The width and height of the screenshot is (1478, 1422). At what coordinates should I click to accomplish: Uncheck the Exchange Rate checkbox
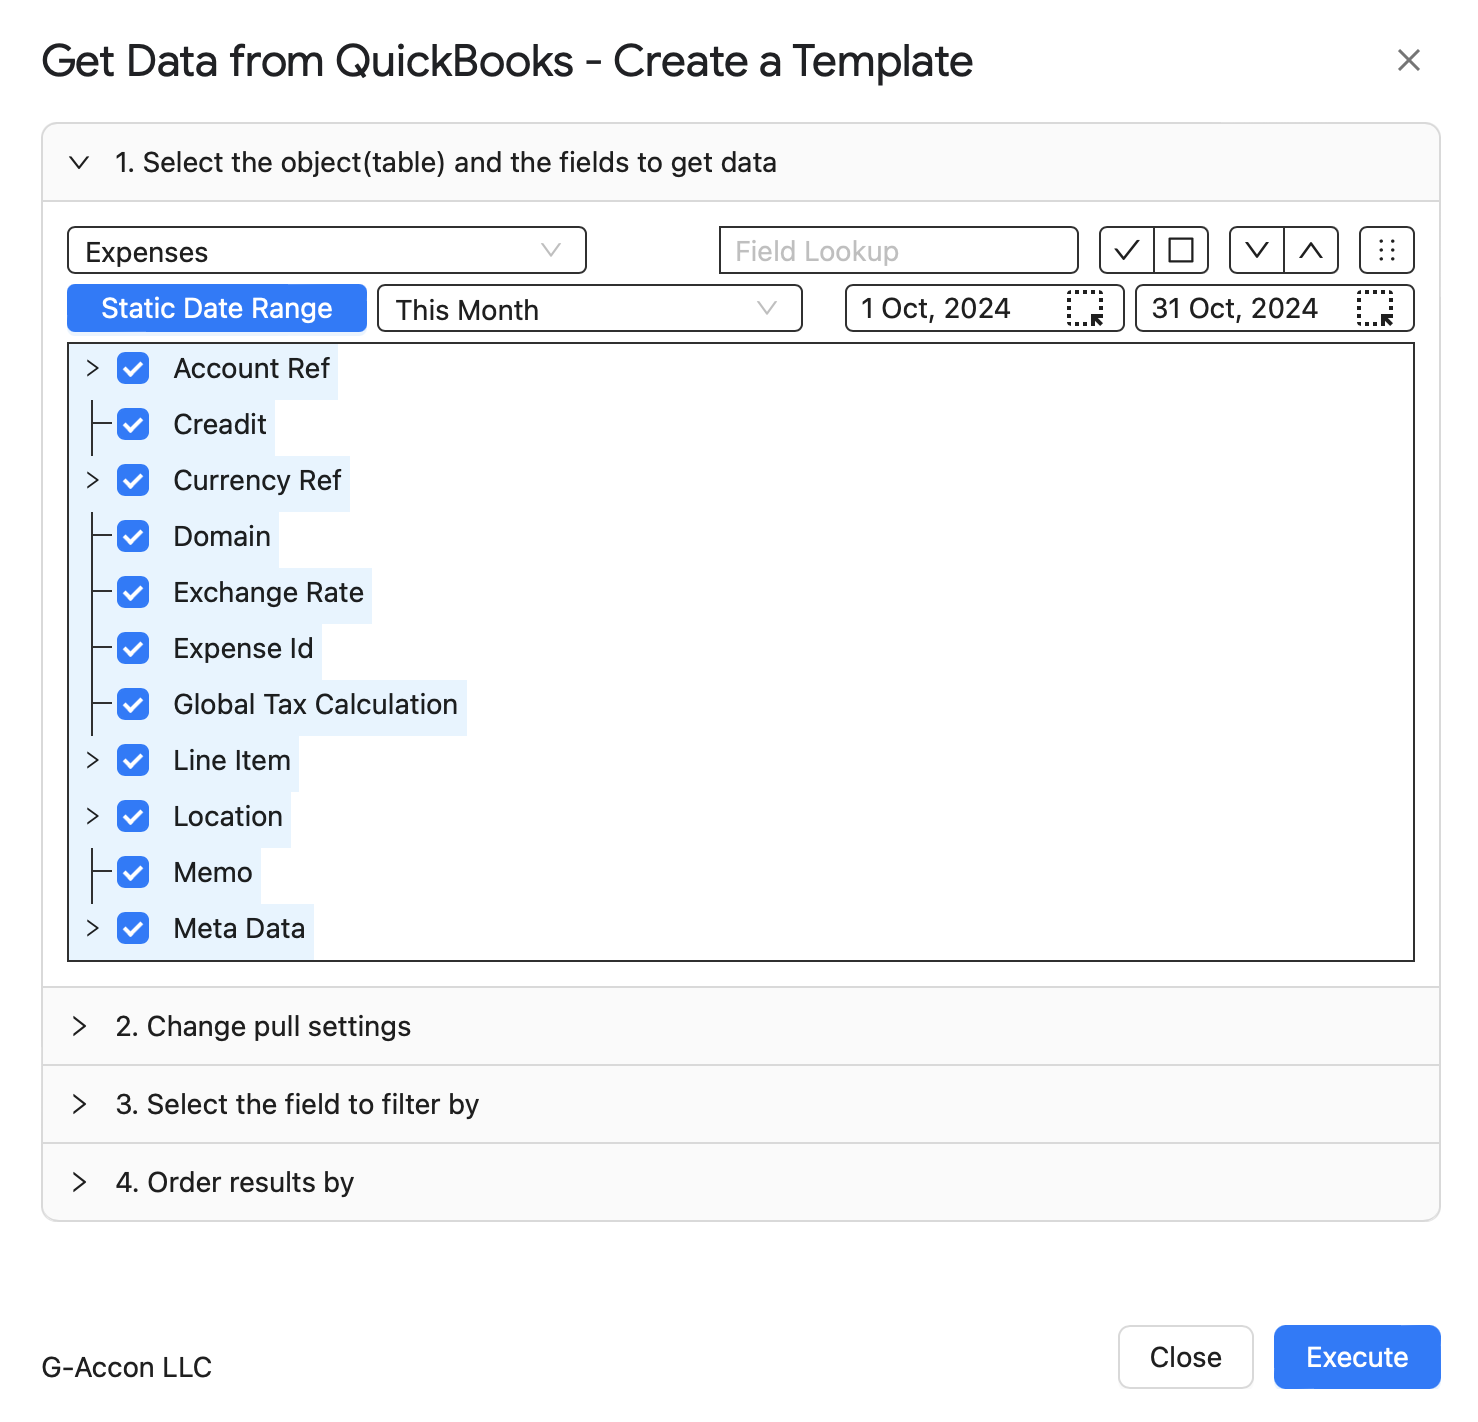pyautogui.click(x=133, y=592)
